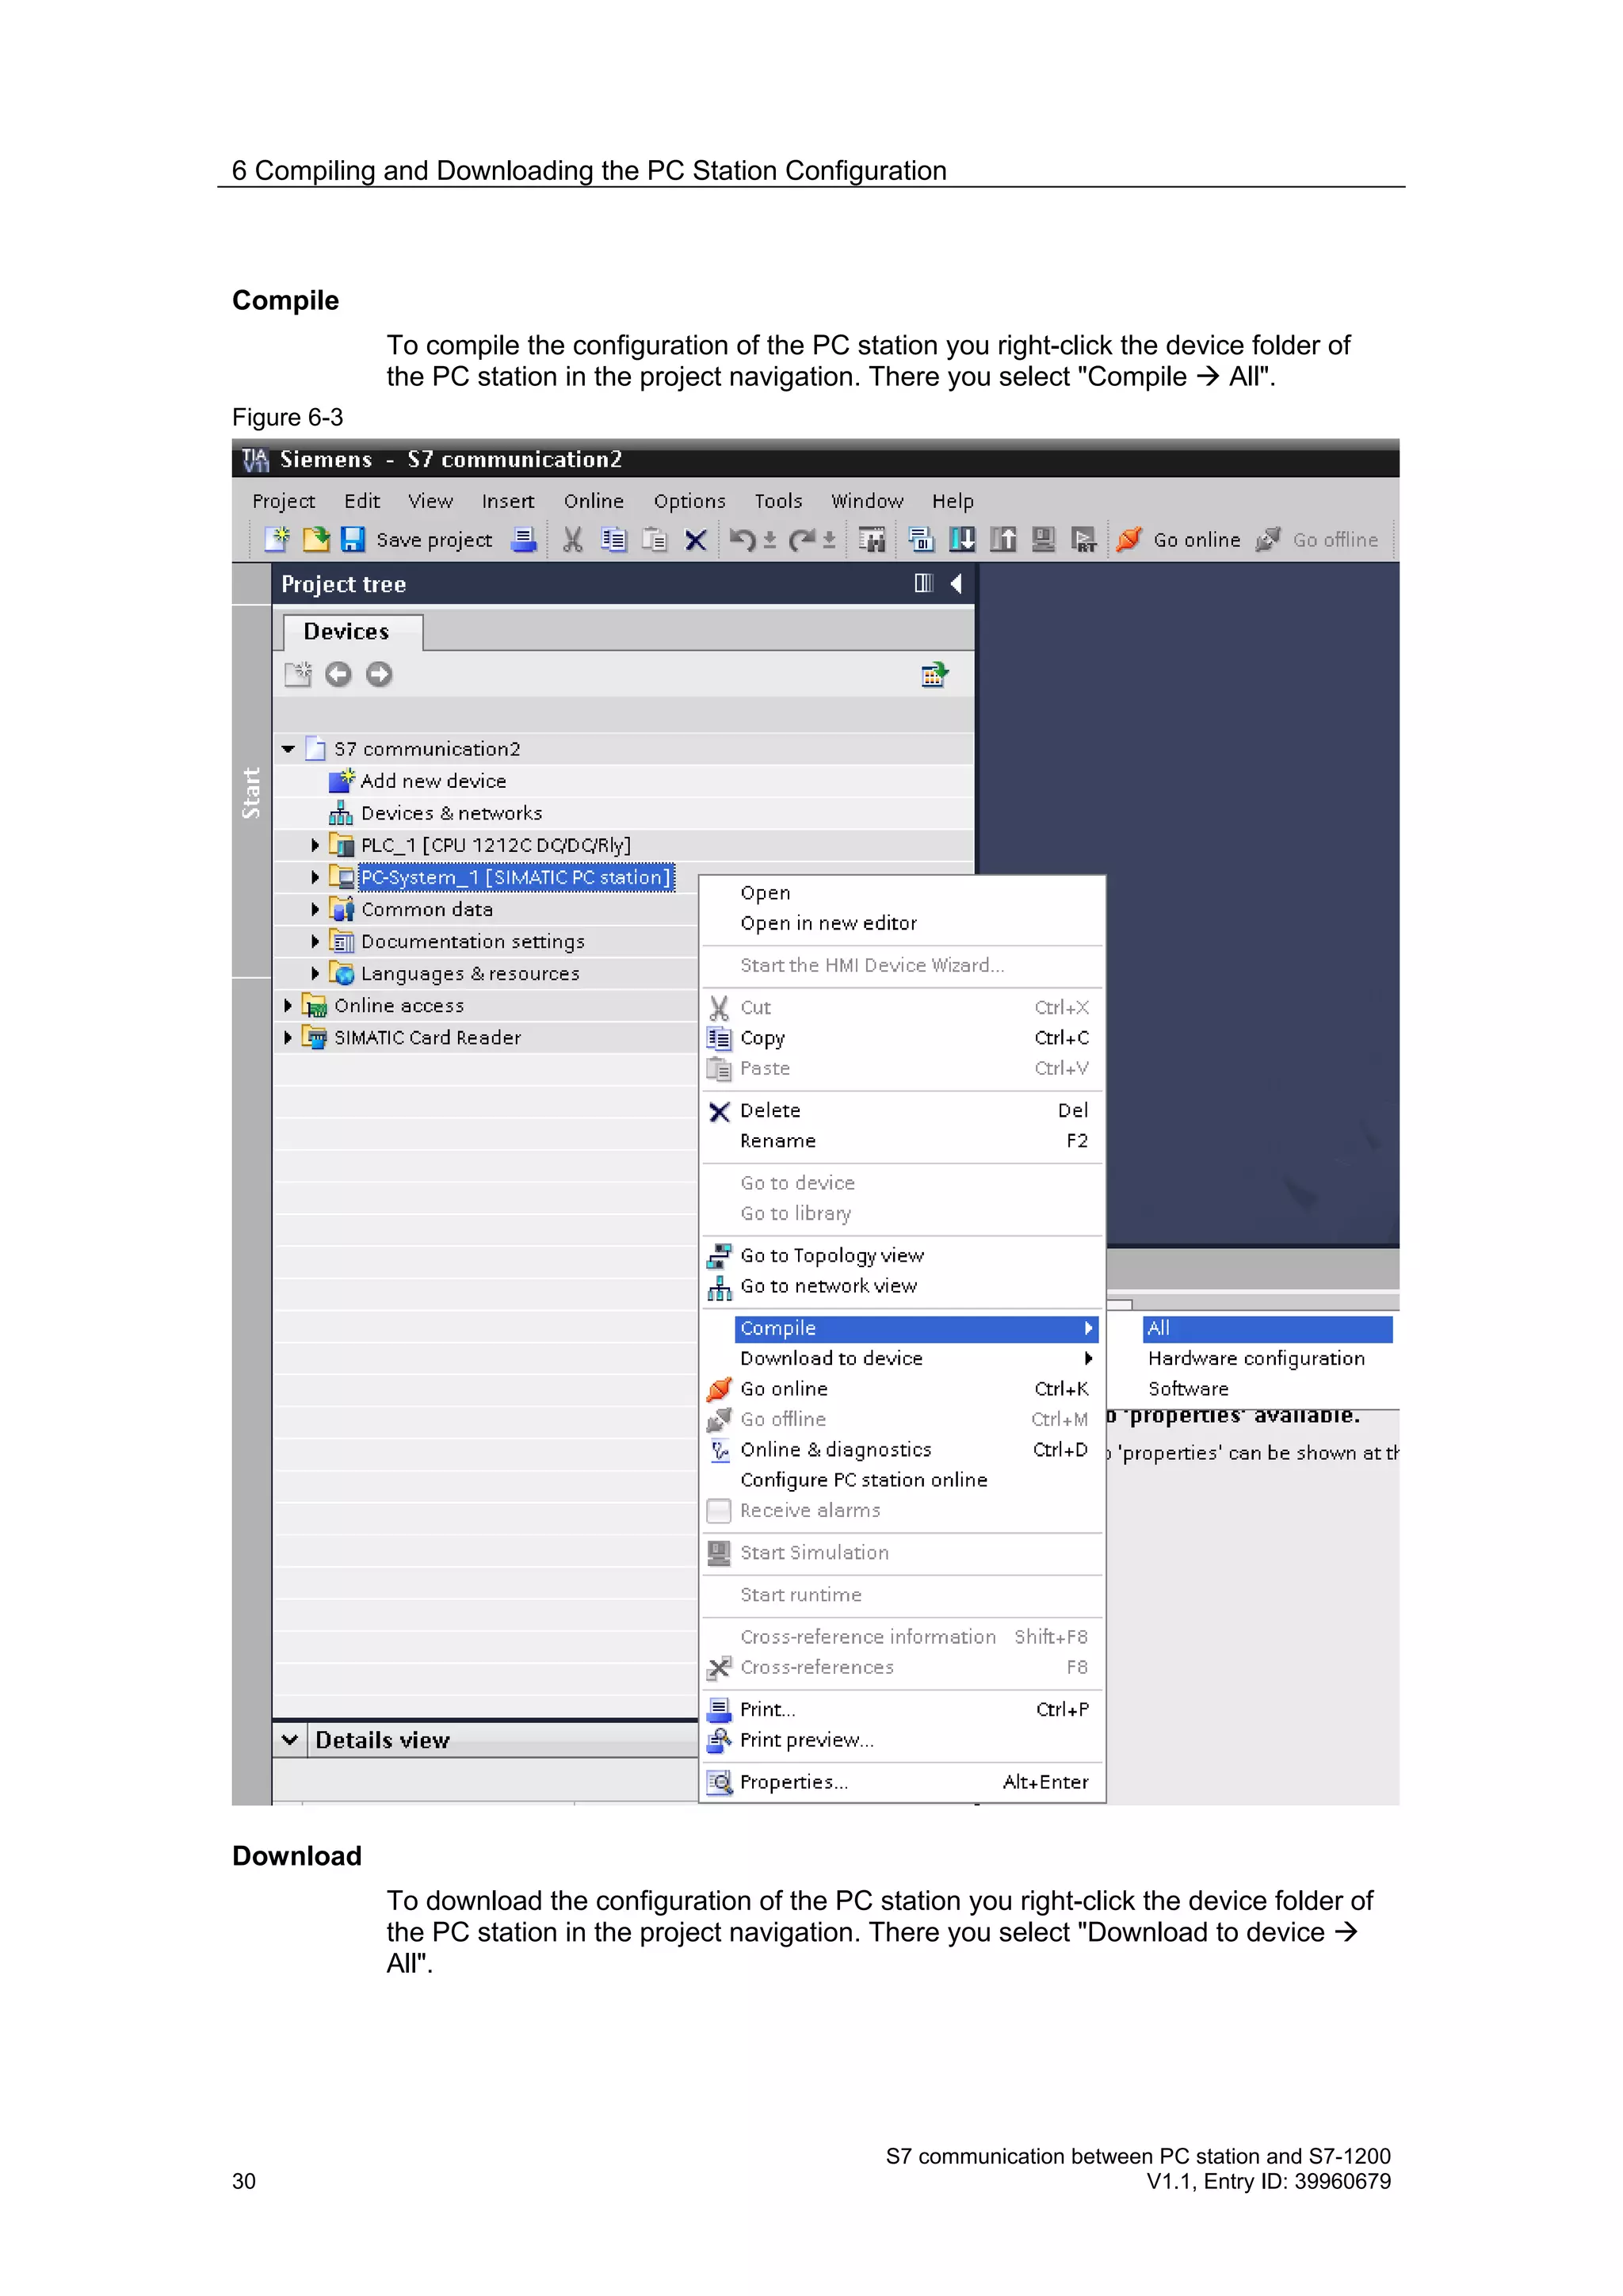This screenshot has height=2296, width=1623.
Task: Collapse the Details view chevron
Action: coord(290,1739)
